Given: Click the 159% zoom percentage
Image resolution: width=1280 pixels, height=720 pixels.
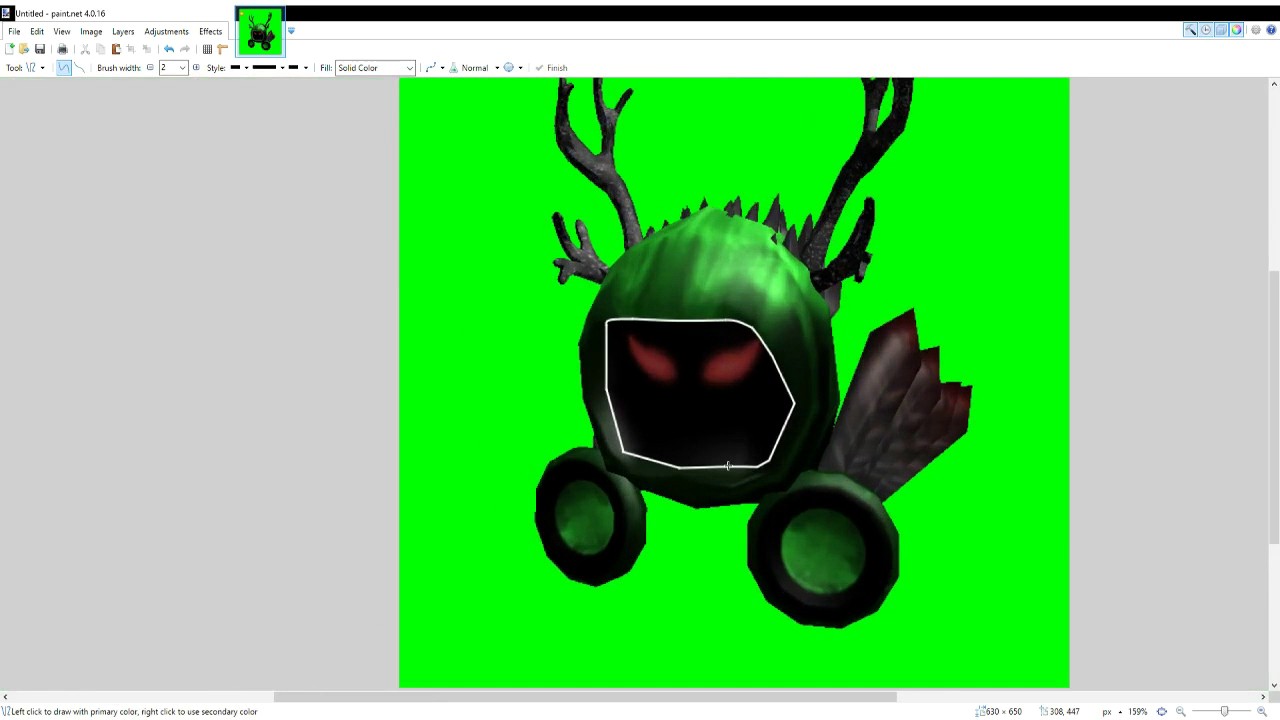Looking at the screenshot, I should click(x=1137, y=712).
